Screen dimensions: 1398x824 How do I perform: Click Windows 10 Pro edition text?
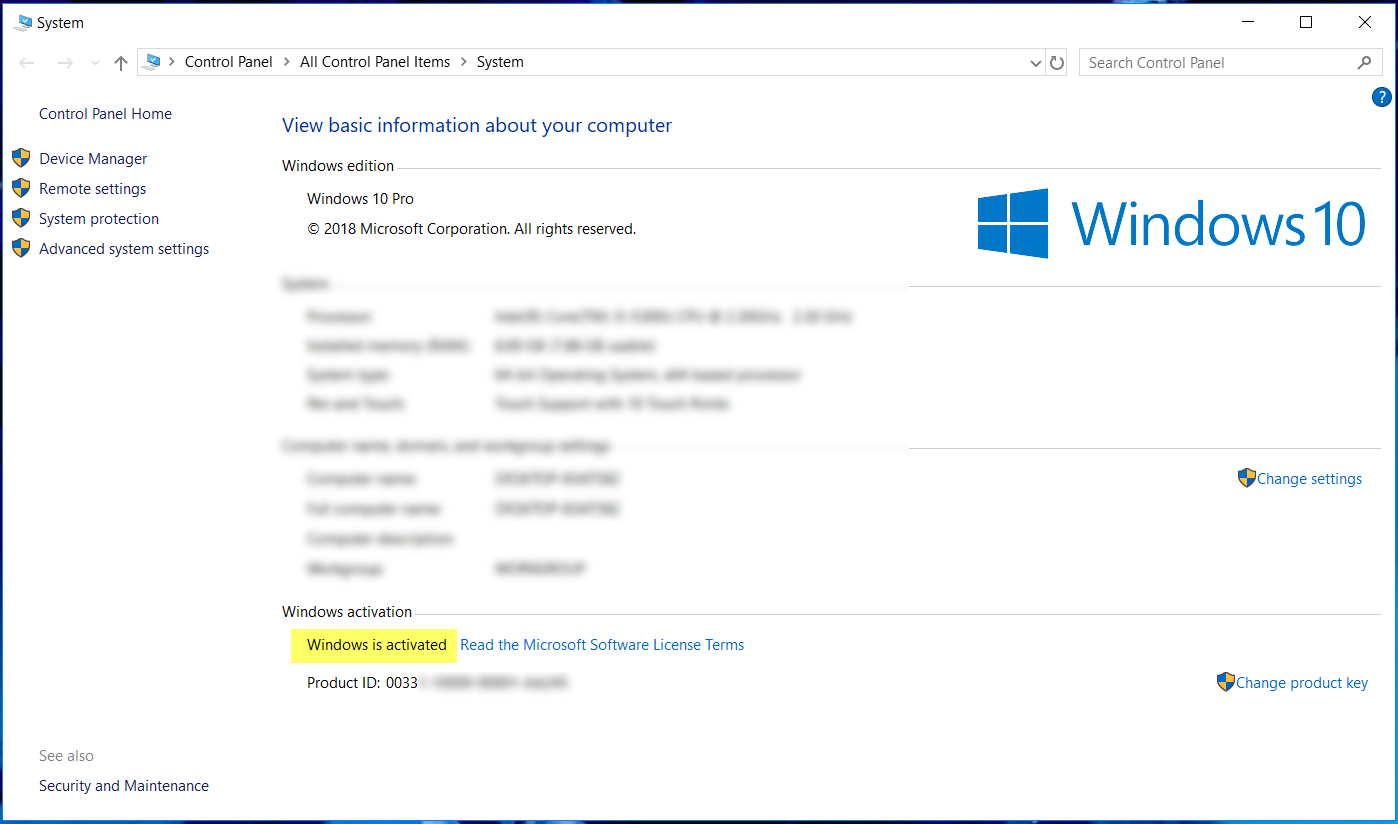point(360,199)
